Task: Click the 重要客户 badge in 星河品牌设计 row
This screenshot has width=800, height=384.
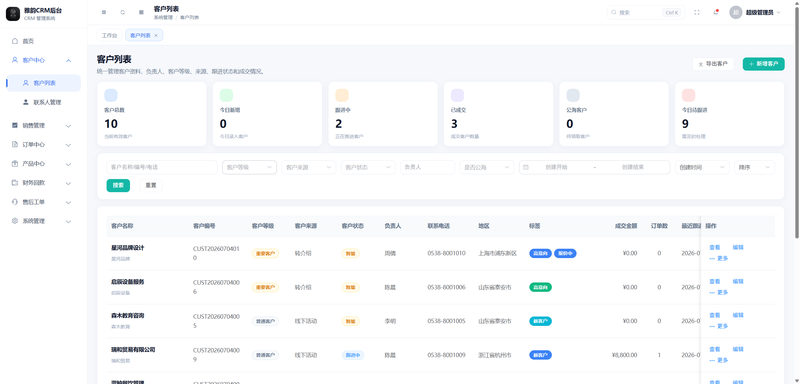Action: click(265, 253)
